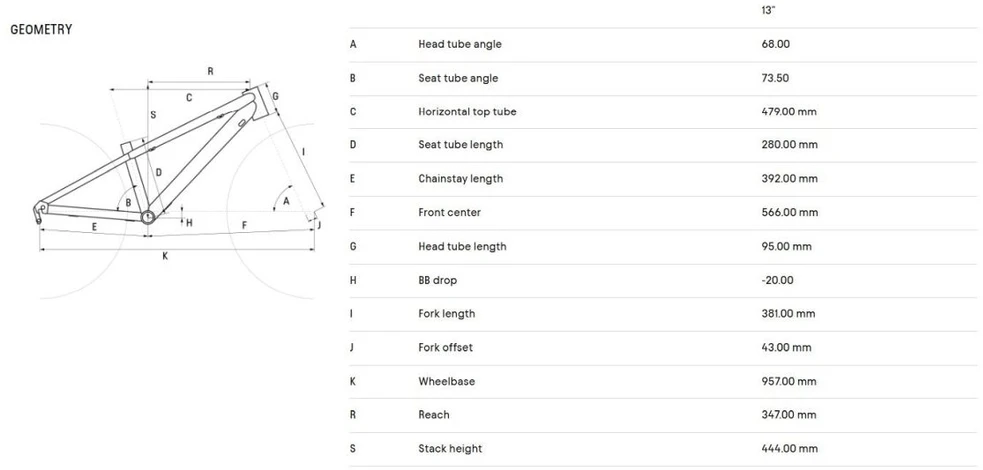
Task: Click the 13" size column header
Action: [768, 11]
